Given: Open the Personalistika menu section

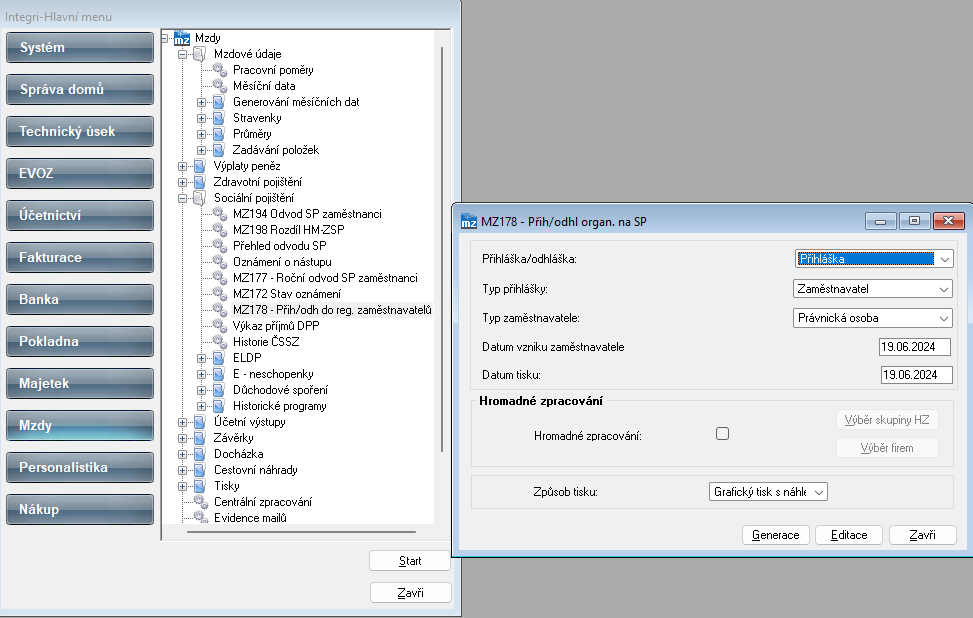Looking at the screenshot, I should tap(80, 467).
